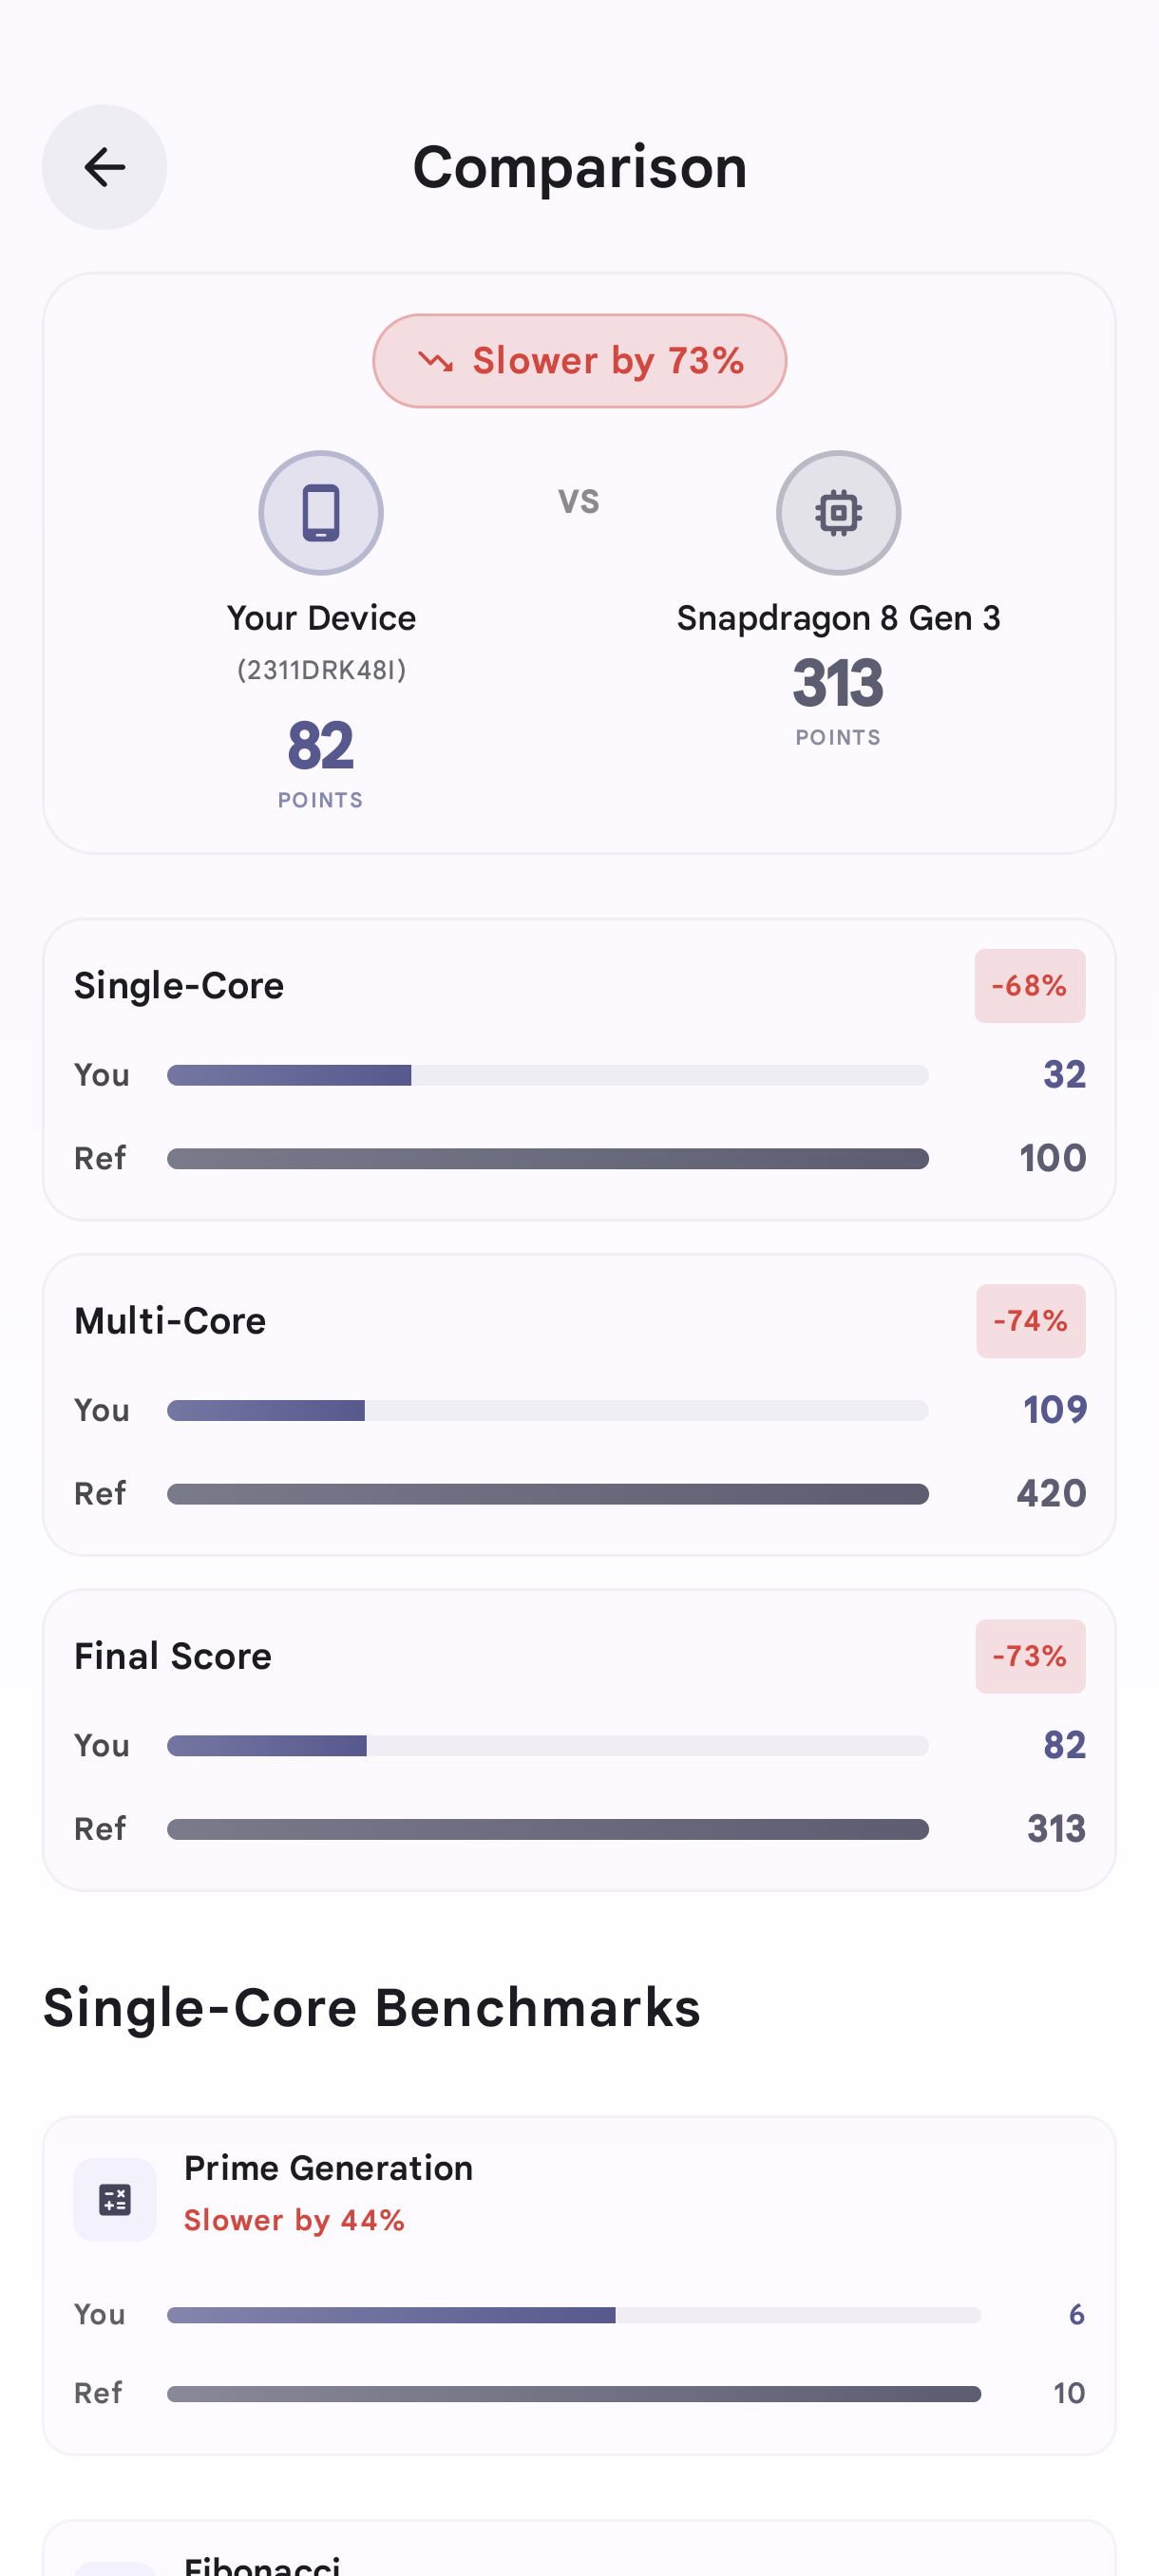Tap the Prime Generation You progress bar
This screenshot has width=1159, height=2576.
coord(573,2315)
